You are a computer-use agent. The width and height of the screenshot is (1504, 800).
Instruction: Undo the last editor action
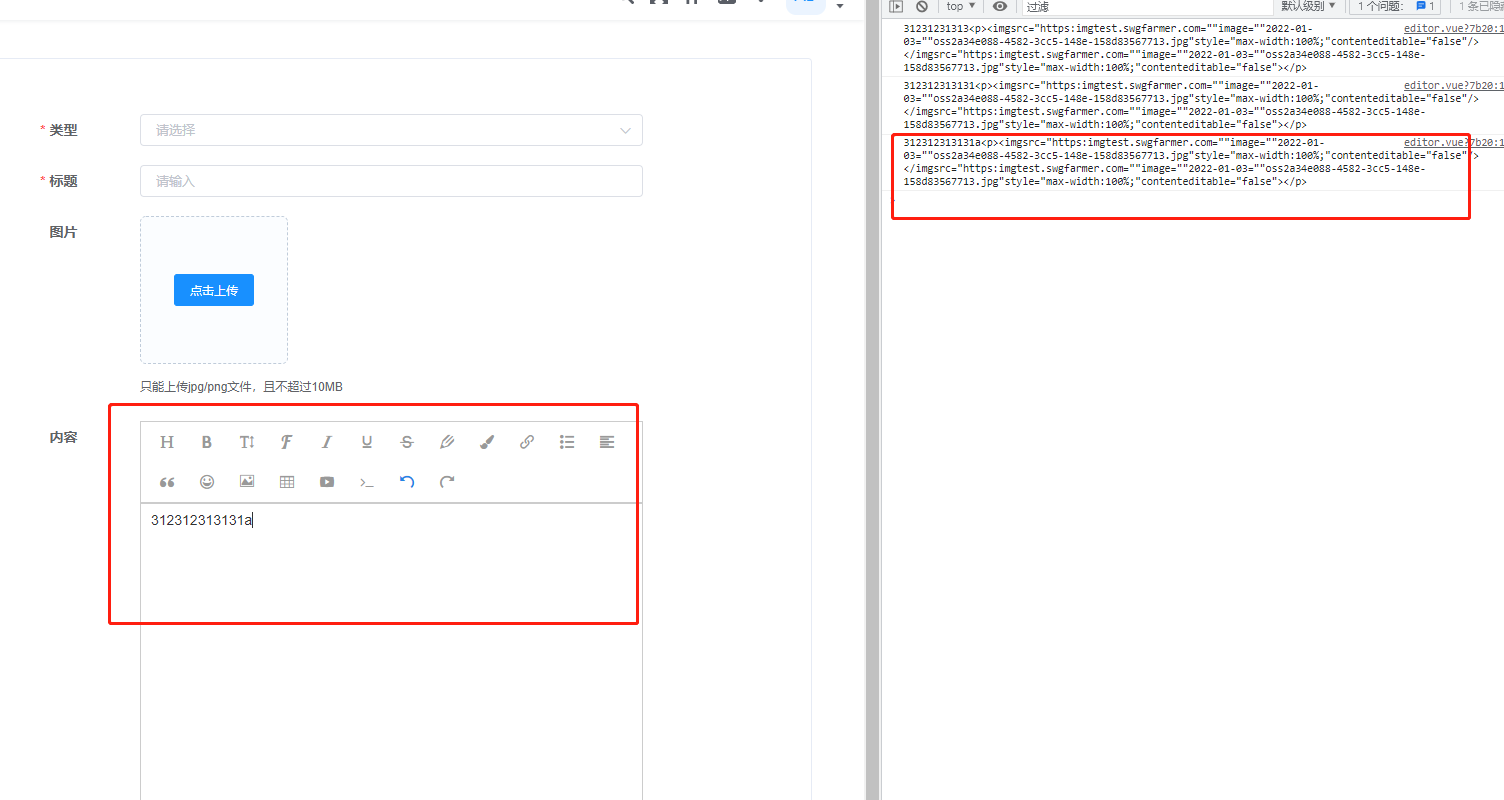tap(407, 482)
